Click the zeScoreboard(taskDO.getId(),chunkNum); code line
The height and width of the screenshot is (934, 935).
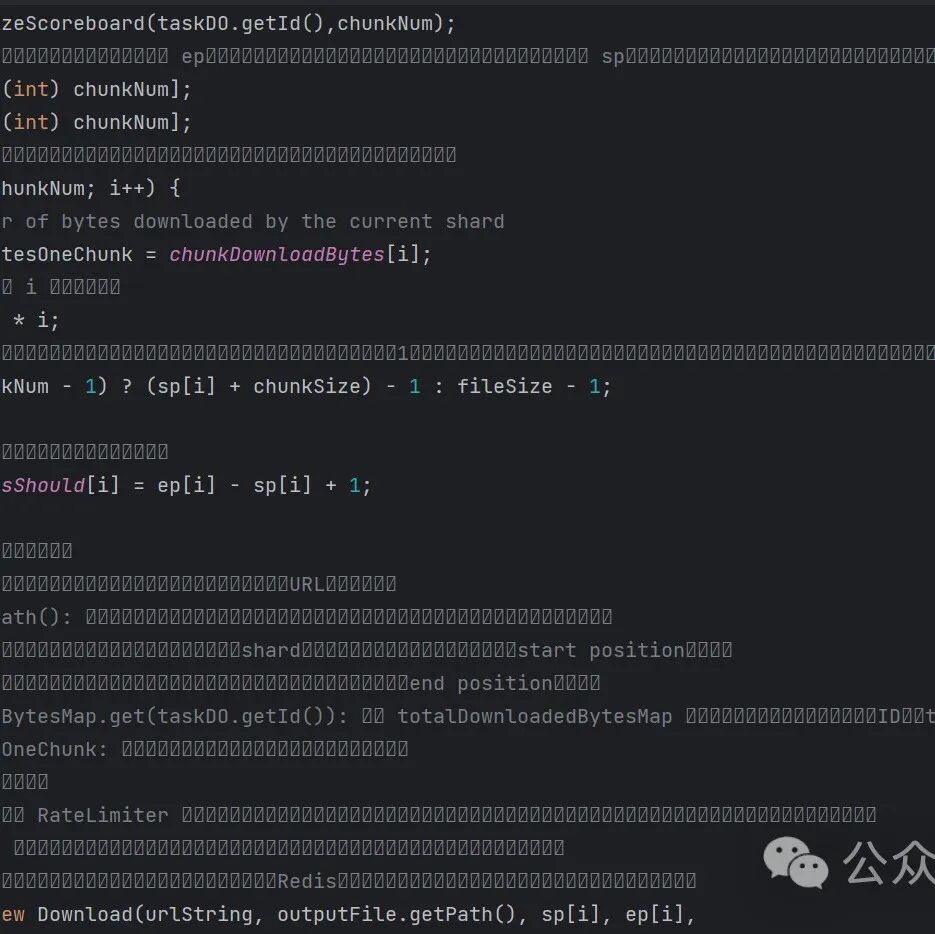[228, 24]
